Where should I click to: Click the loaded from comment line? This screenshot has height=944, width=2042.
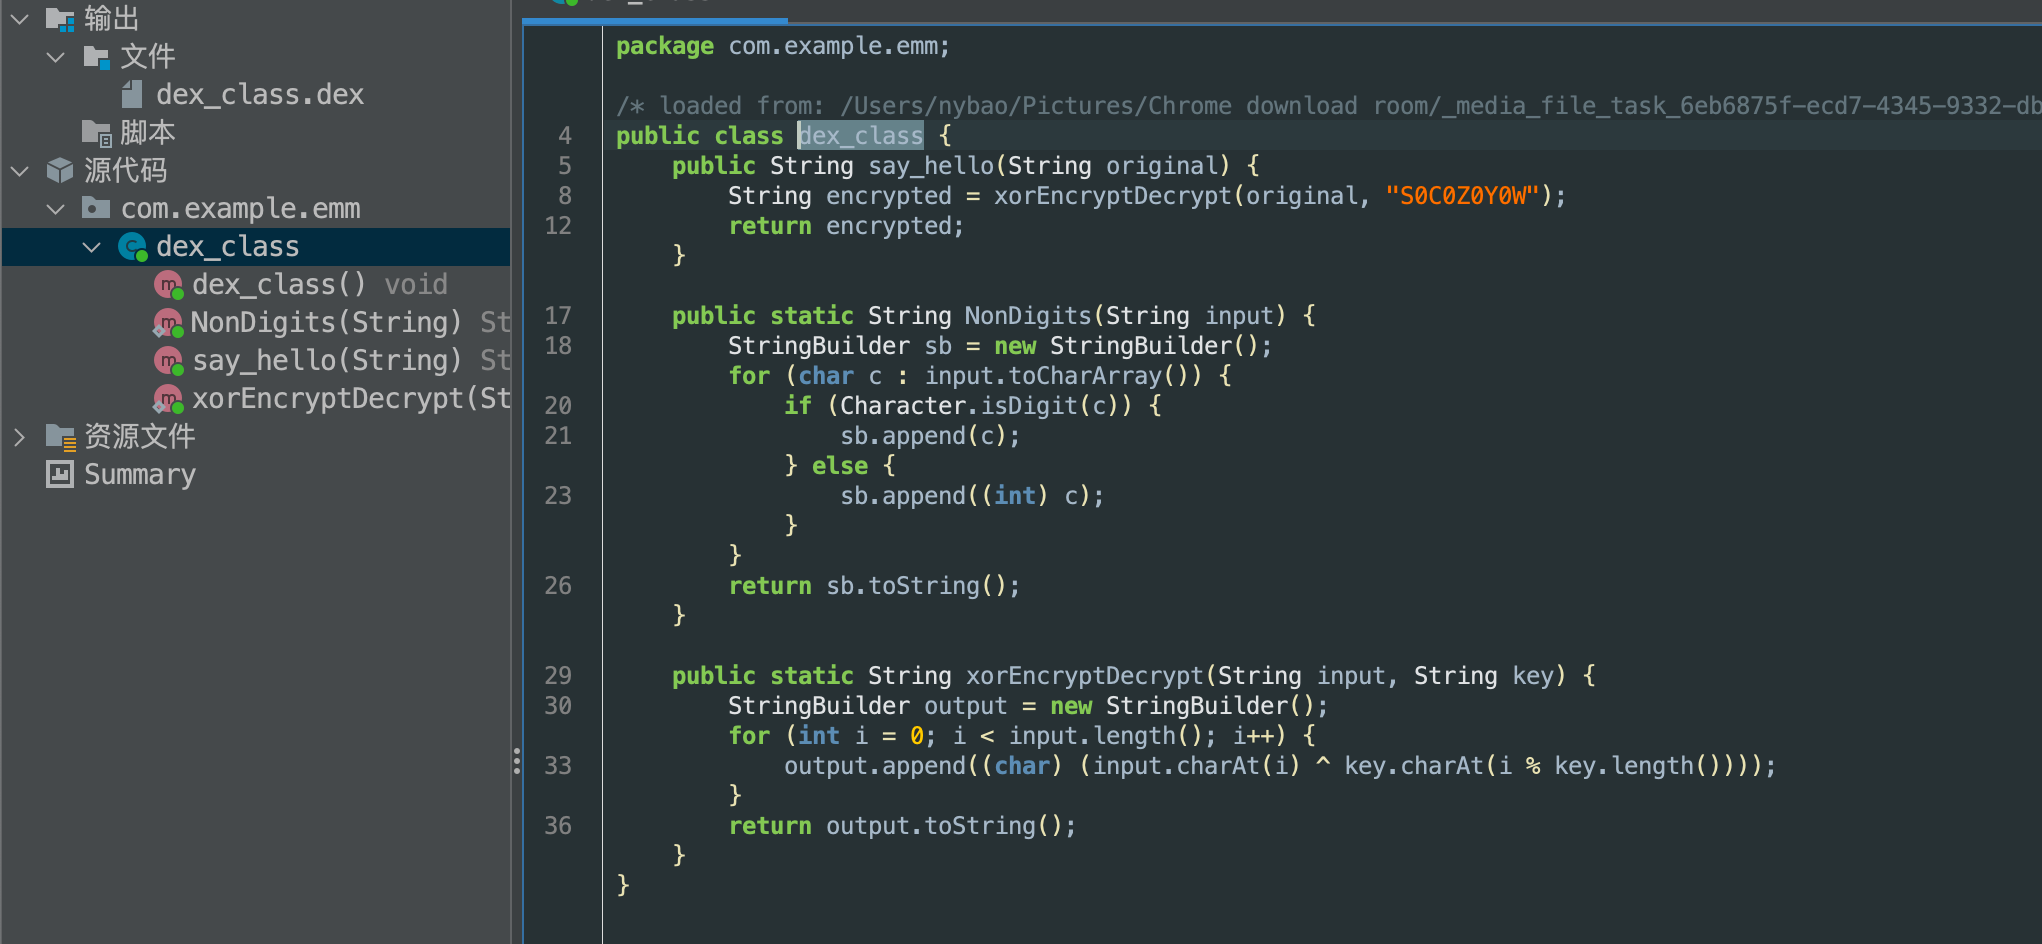coord(1328,106)
